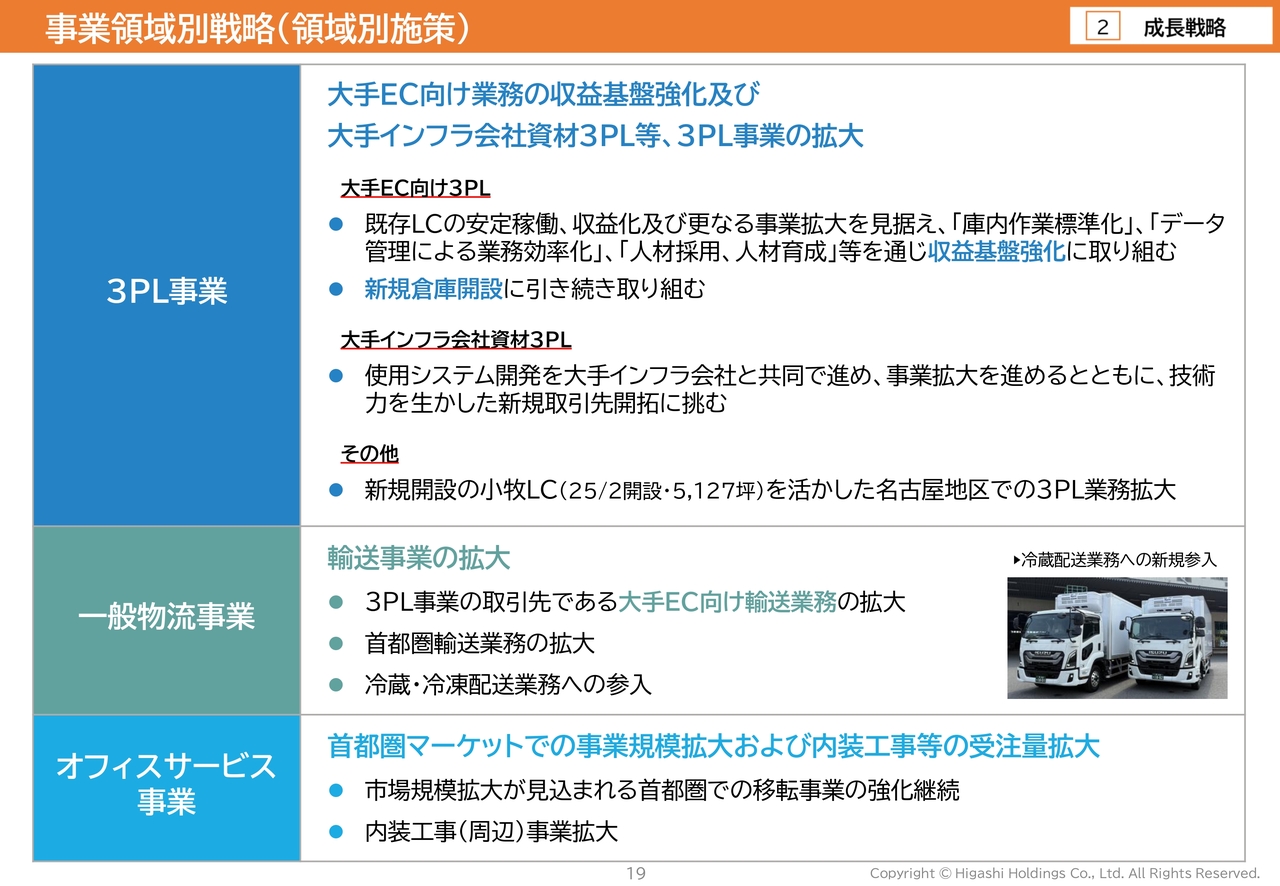Click the 内装工事(周辺)事業拡大 bullet item
This screenshot has height=886, width=1280.
point(491,832)
